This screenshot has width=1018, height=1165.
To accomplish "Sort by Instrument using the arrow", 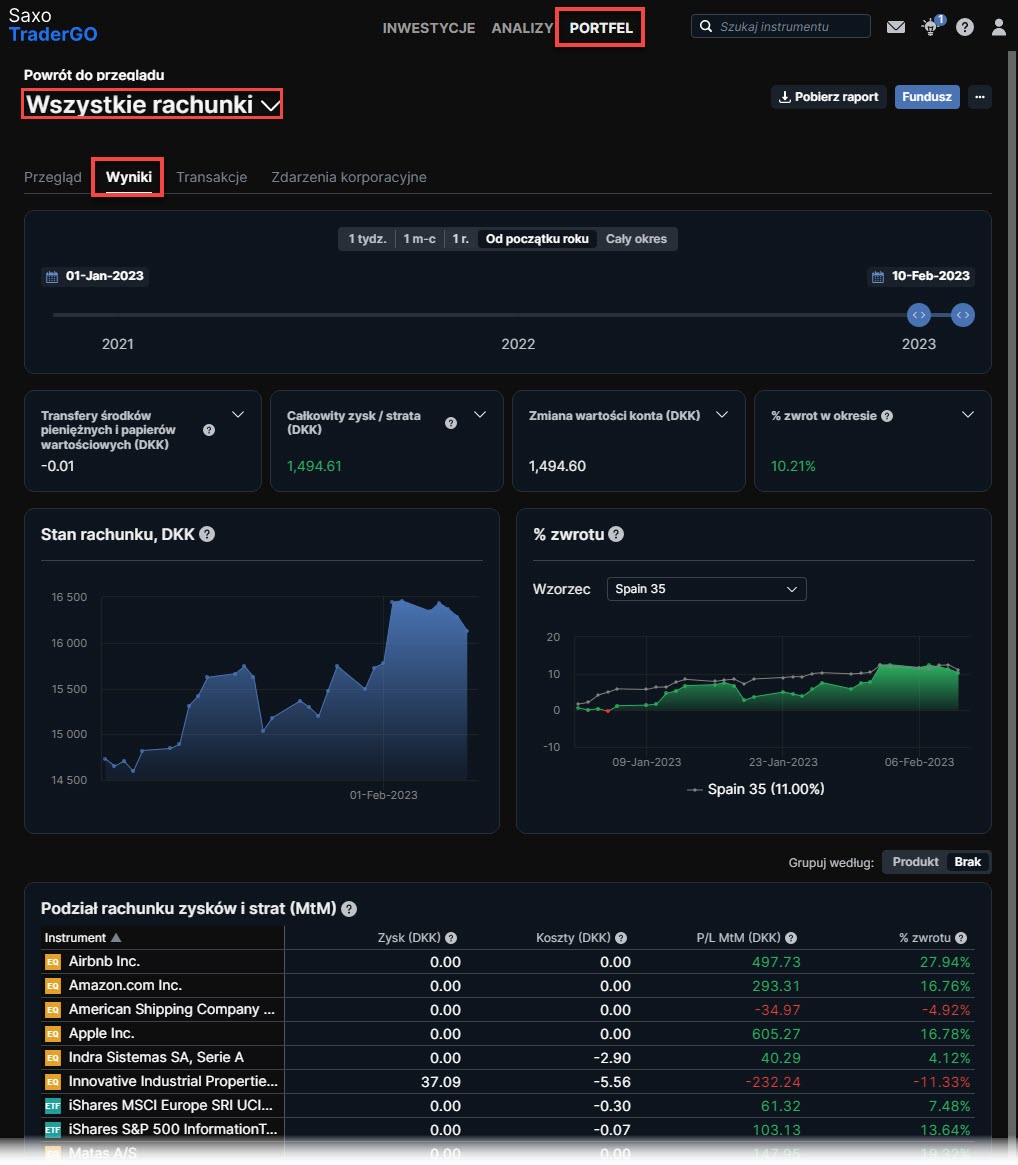I will coord(116,938).
